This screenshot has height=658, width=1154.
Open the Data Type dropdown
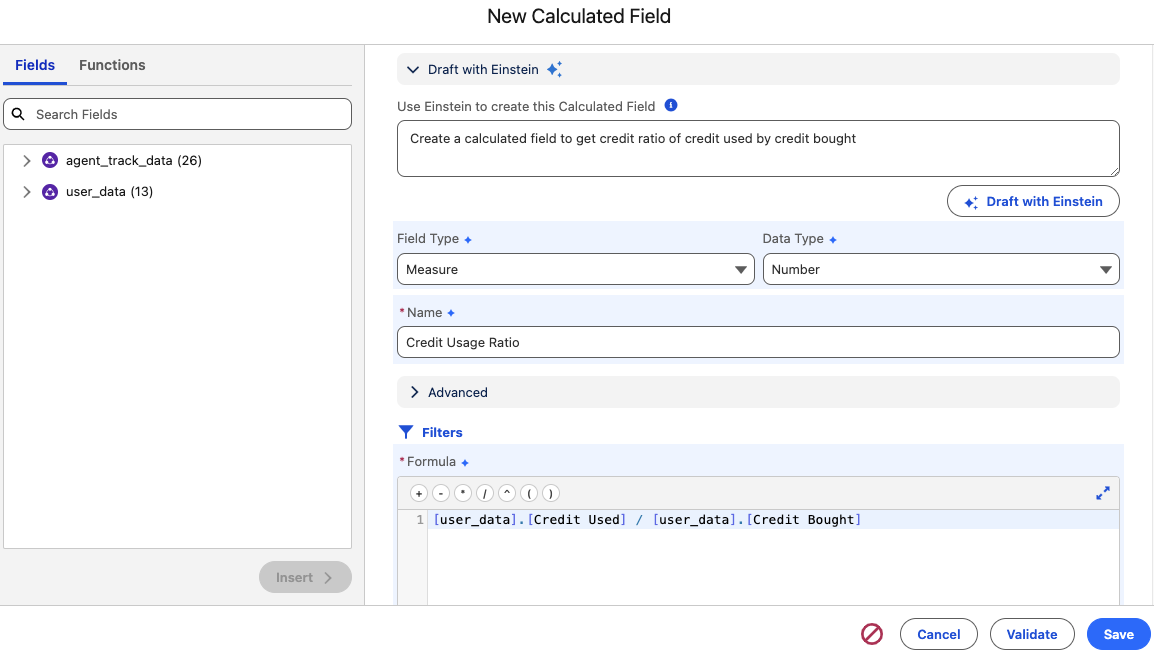click(x=940, y=269)
